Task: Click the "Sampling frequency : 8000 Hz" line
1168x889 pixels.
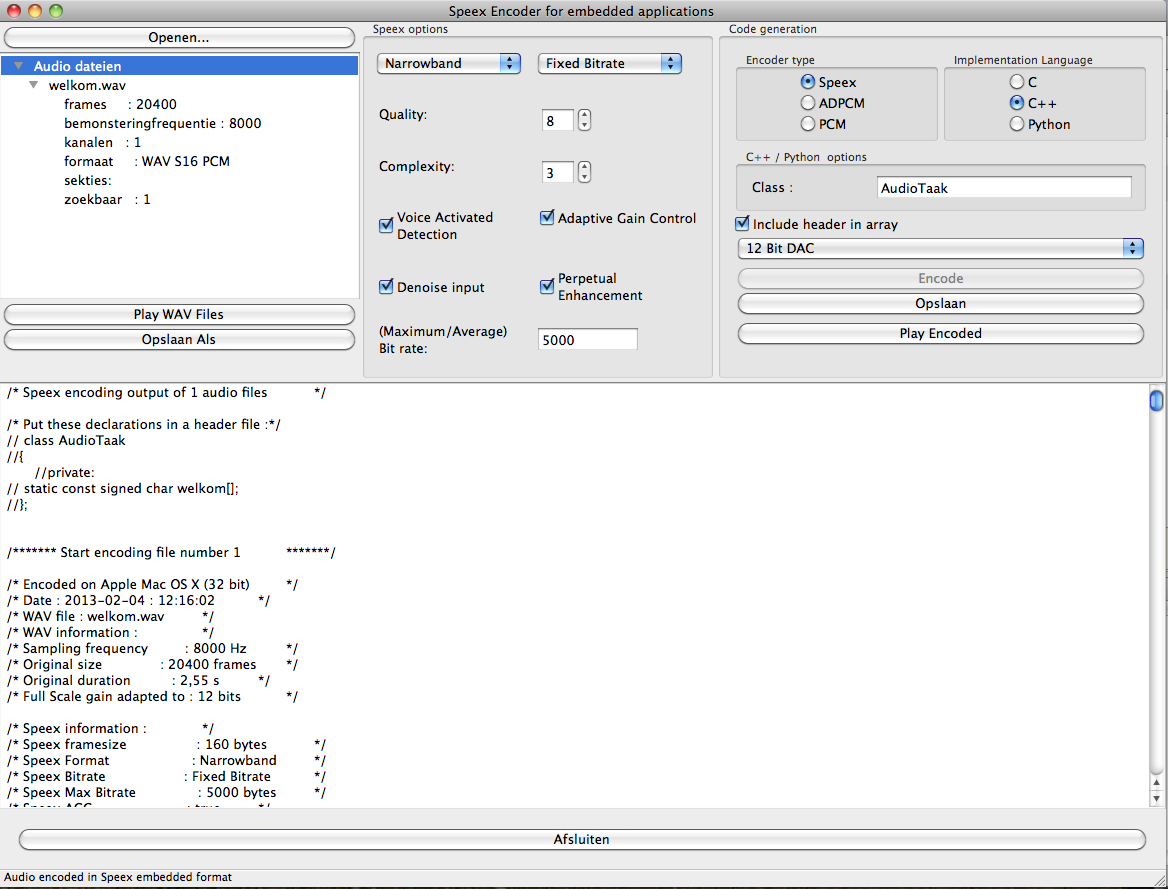Action: [x=153, y=648]
